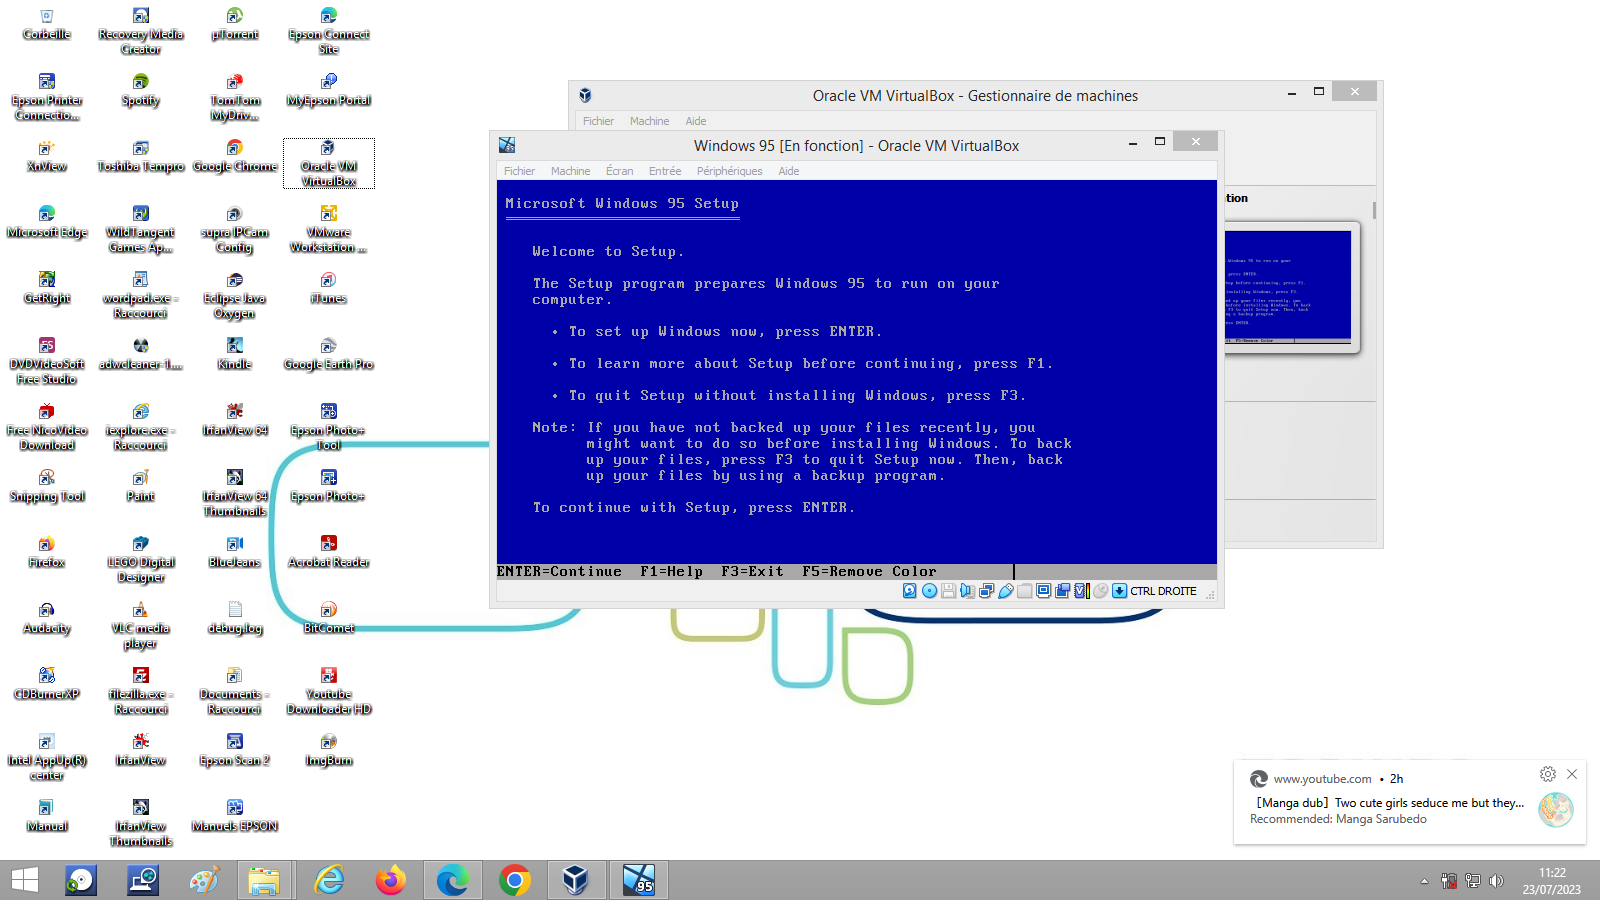Select the Toshiba Tempro desktop icon
The height and width of the screenshot is (900, 1600).
[x=141, y=157]
